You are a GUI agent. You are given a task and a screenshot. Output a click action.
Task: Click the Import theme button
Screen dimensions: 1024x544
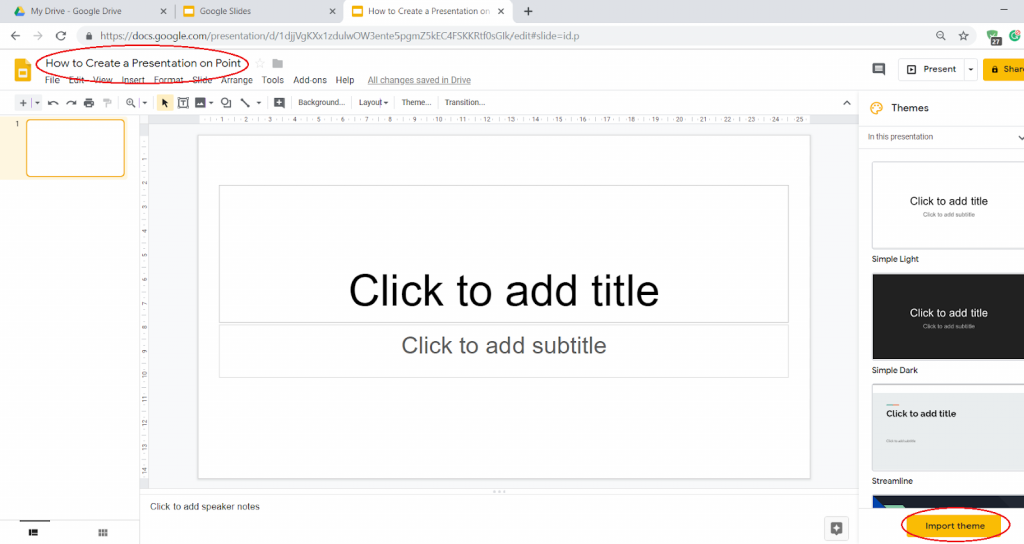pyautogui.click(x=955, y=526)
